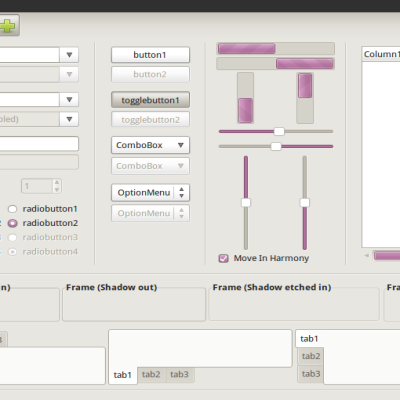Click the purple horizontal scrollbar thumb under the list
The height and width of the screenshot is (400, 400).
tap(387, 256)
